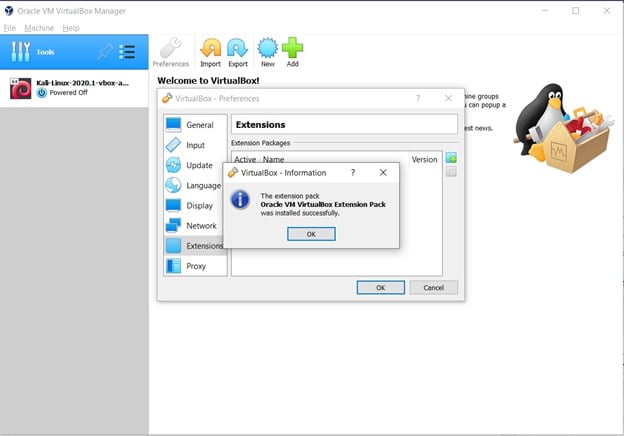Maximize the VirtualBox Manager window

(575, 11)
